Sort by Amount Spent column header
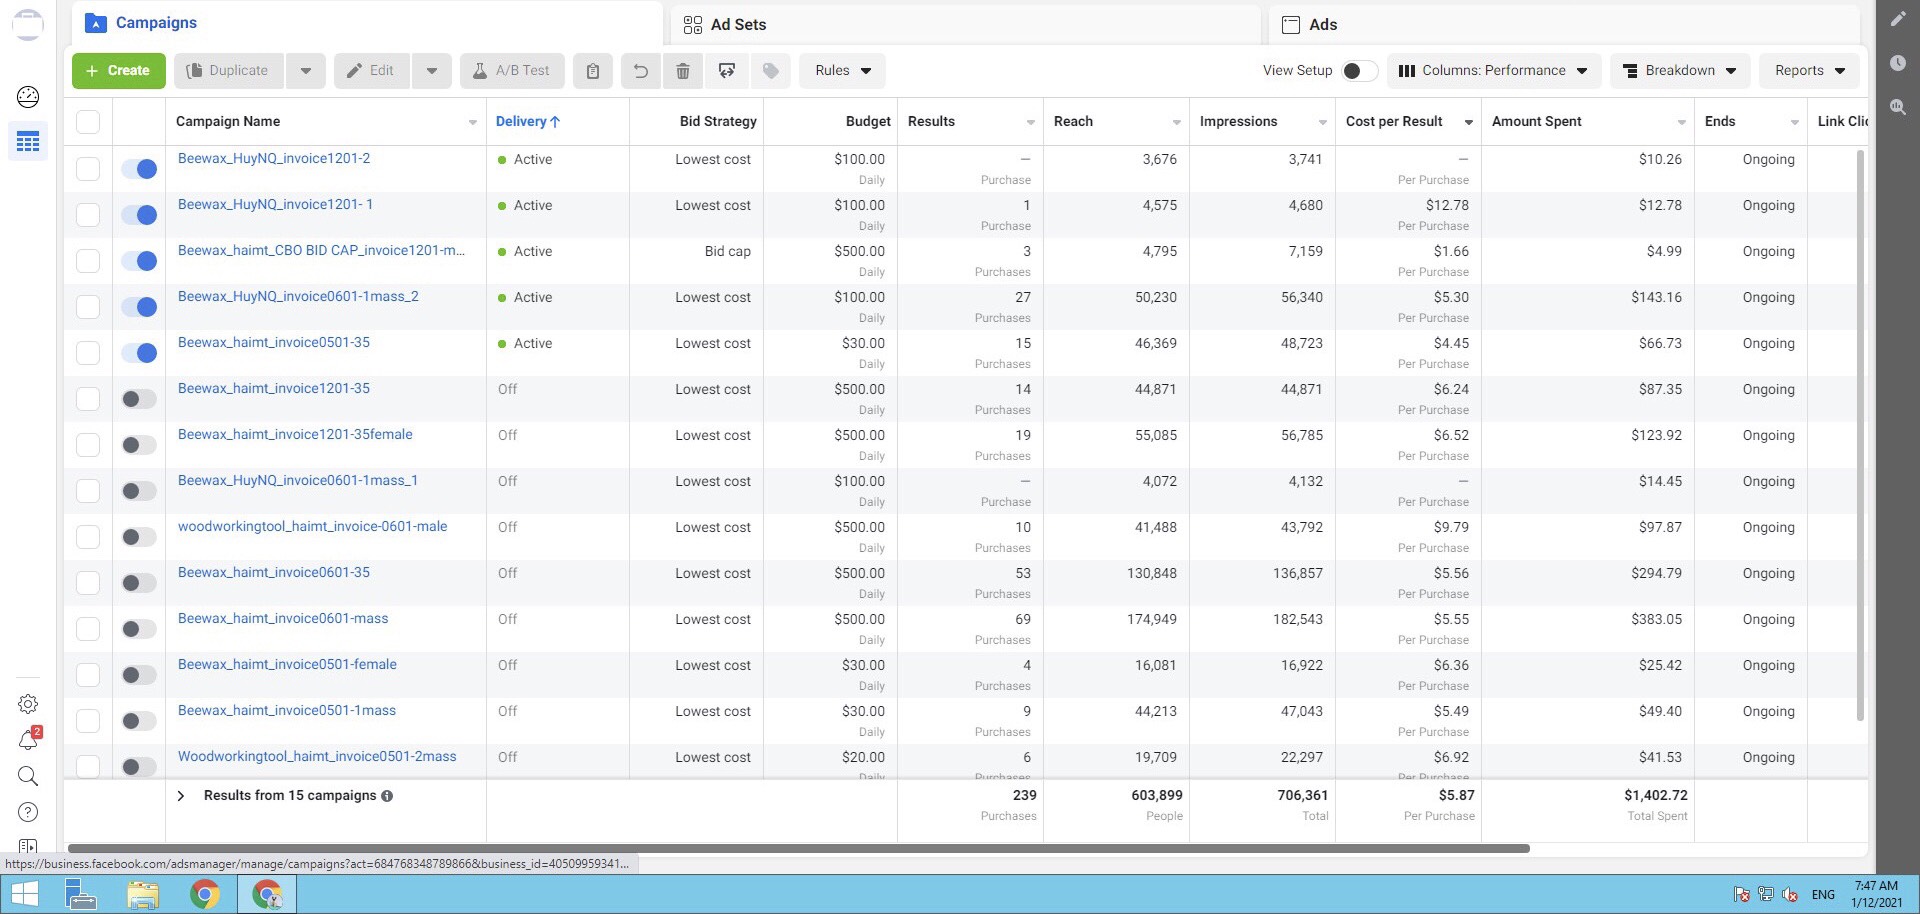The height and width of the screenshot is (914, 1920). point(1536,122)
